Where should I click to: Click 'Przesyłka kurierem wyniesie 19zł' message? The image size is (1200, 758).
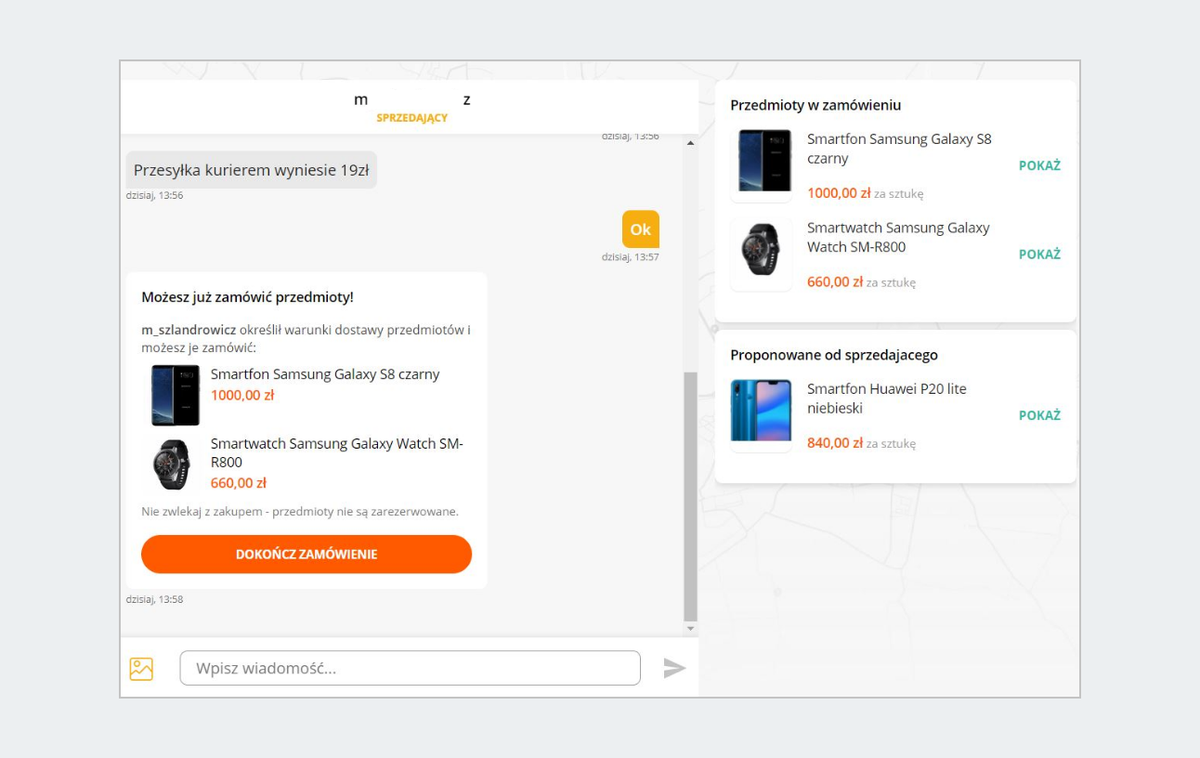[x=251, y=170]
